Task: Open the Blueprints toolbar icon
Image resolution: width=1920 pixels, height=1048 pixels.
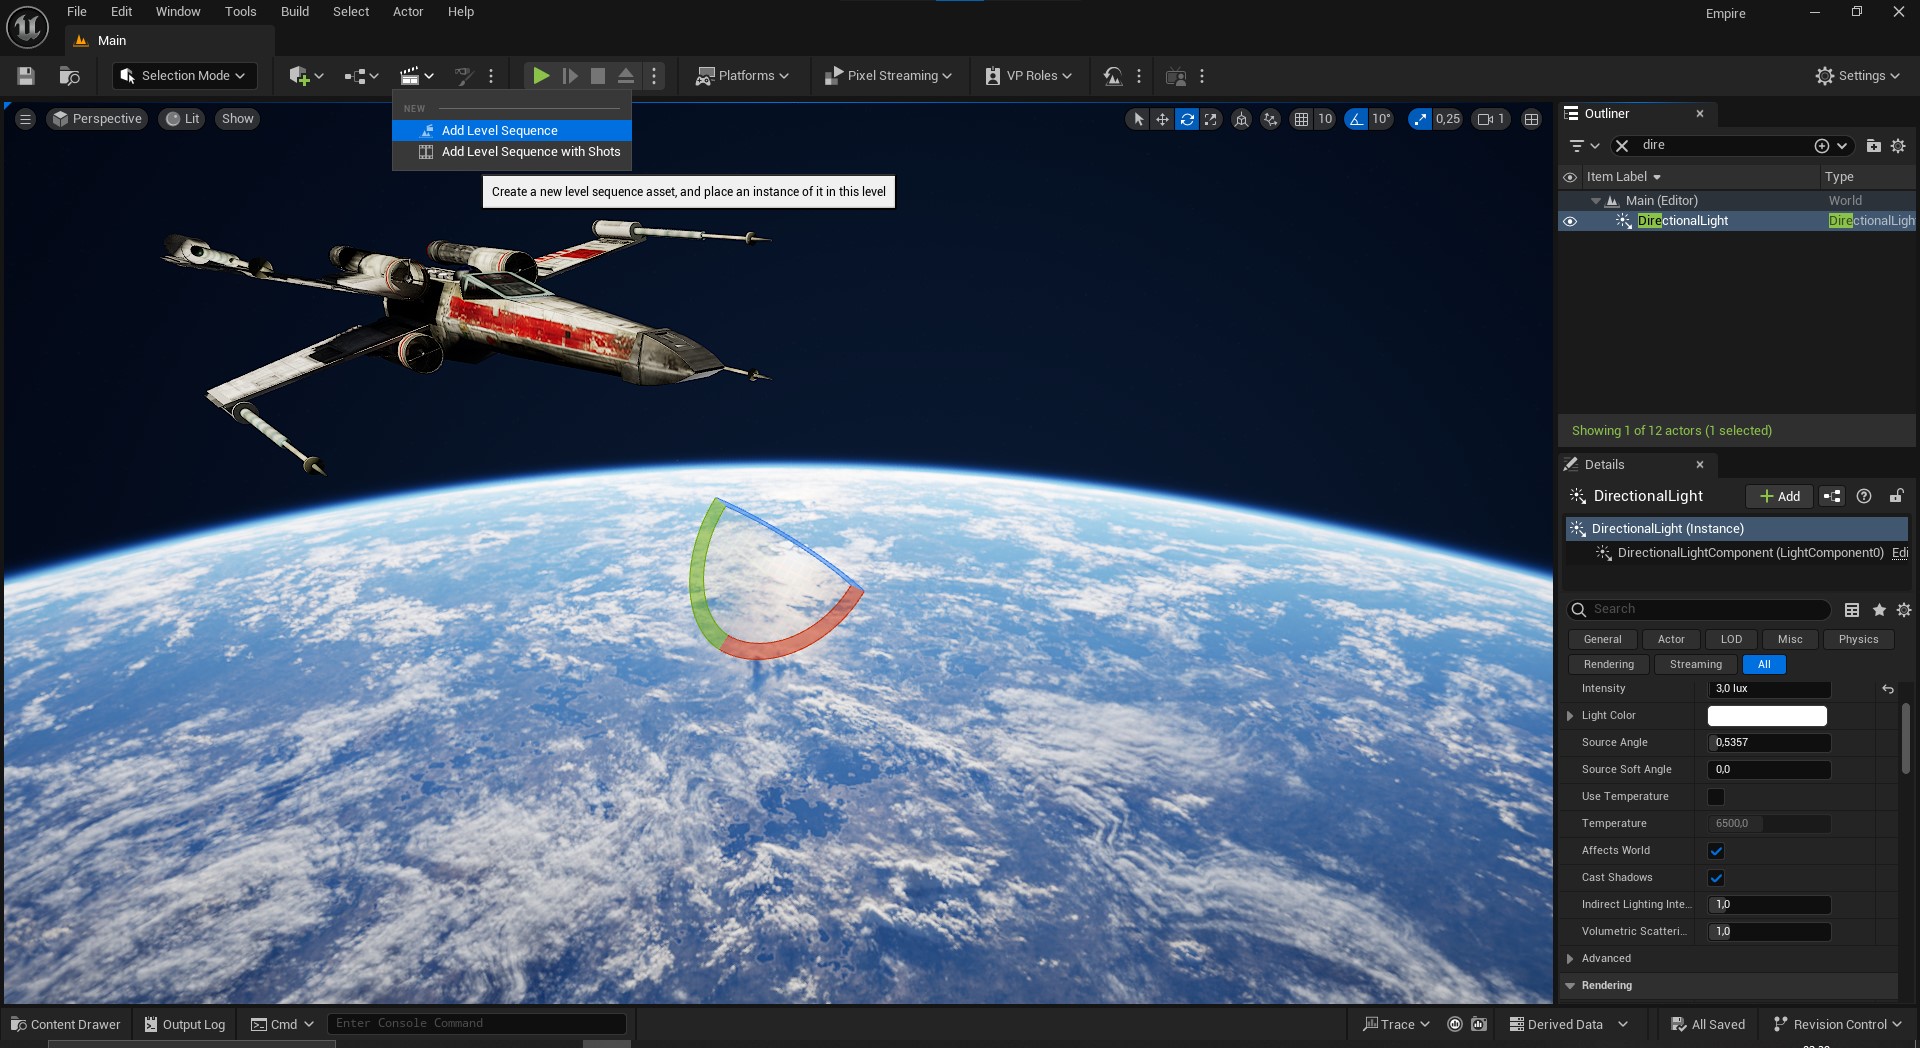Action: click(361, 76)
